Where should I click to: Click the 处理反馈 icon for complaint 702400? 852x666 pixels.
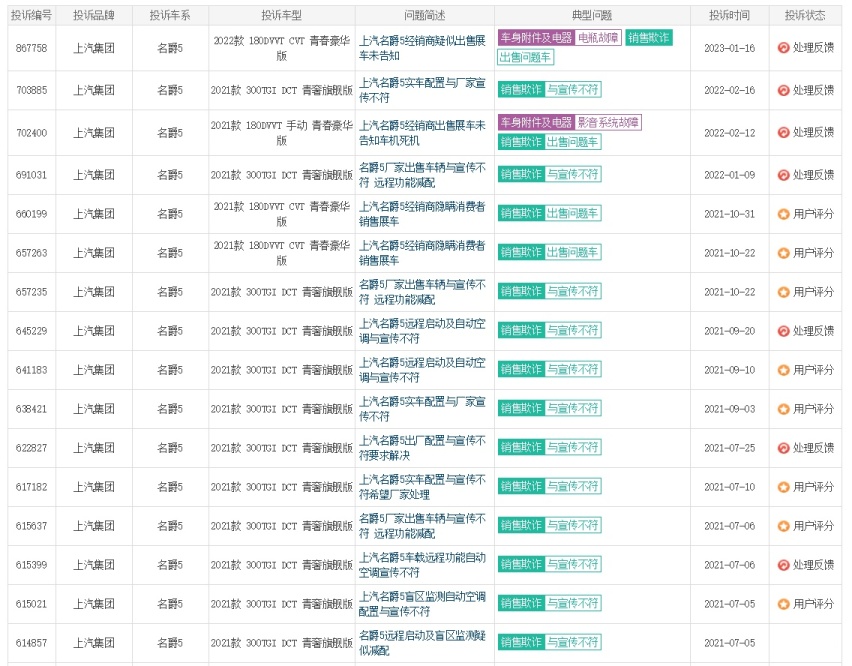pyautogui.click(x=783, y=133)
